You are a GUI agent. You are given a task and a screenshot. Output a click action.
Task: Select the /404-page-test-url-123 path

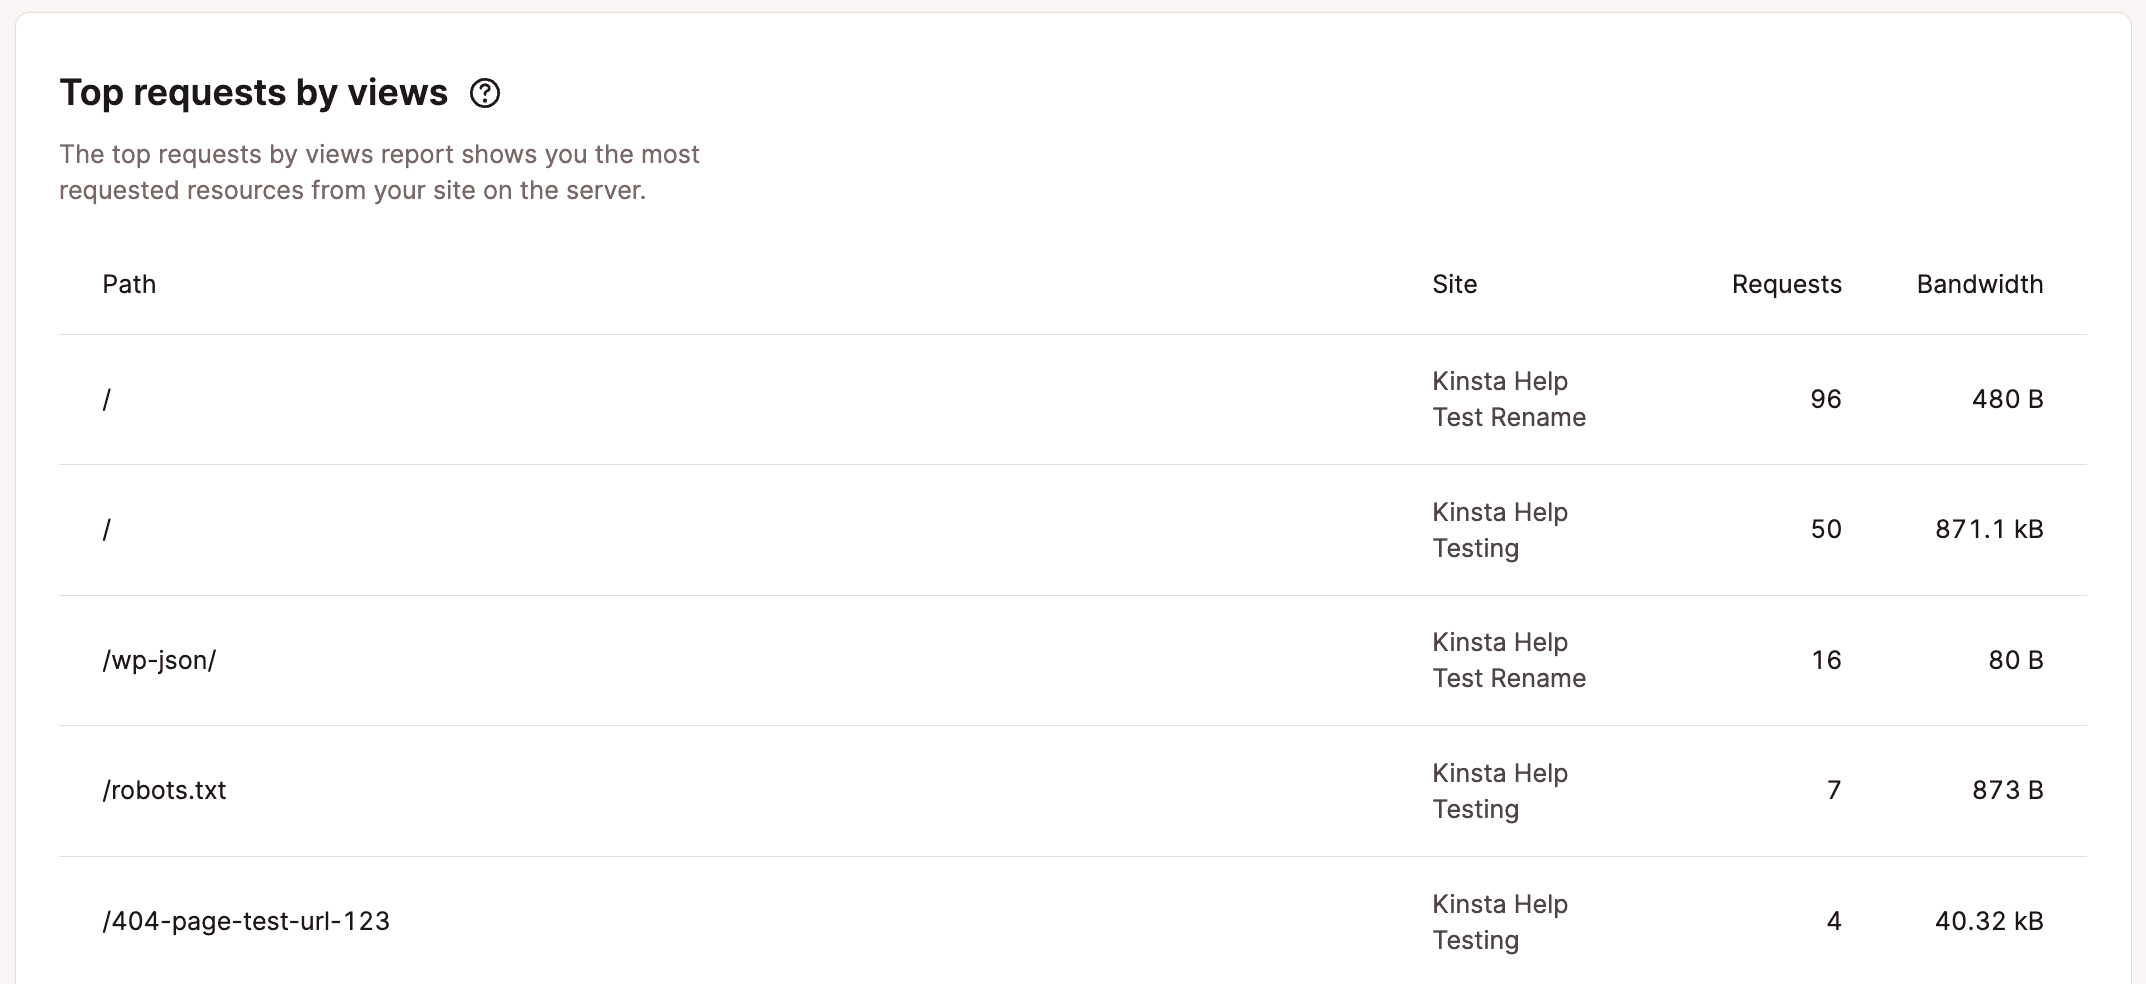coord(246,921)
